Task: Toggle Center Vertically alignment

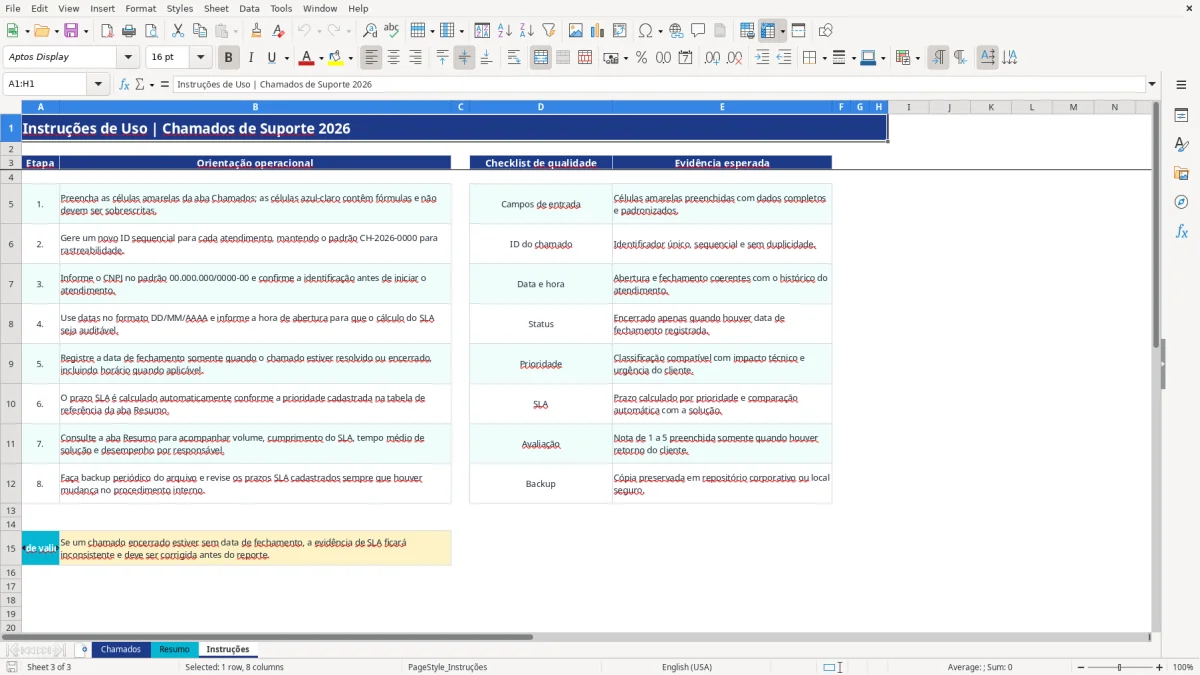Action: pyautogui.click(x=464, y=58)
